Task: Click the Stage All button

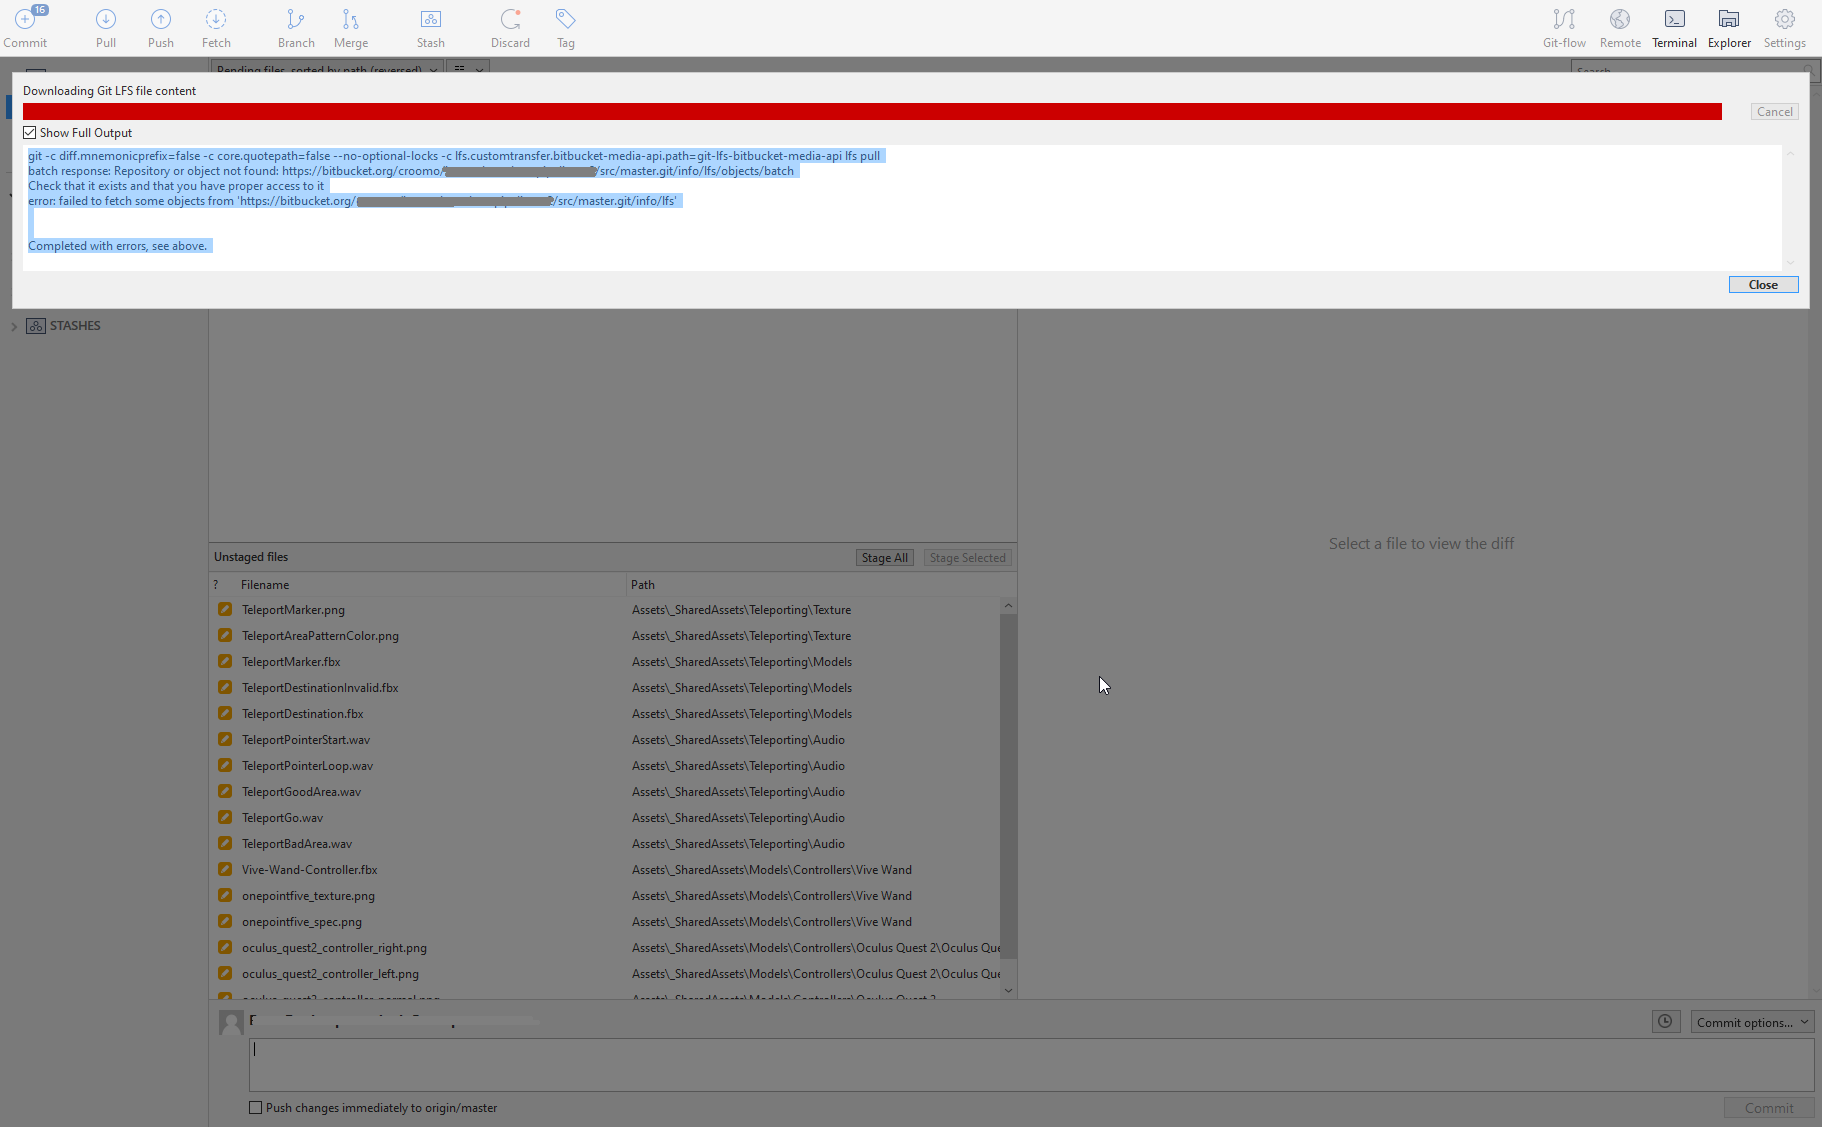Action: (885, 558)
